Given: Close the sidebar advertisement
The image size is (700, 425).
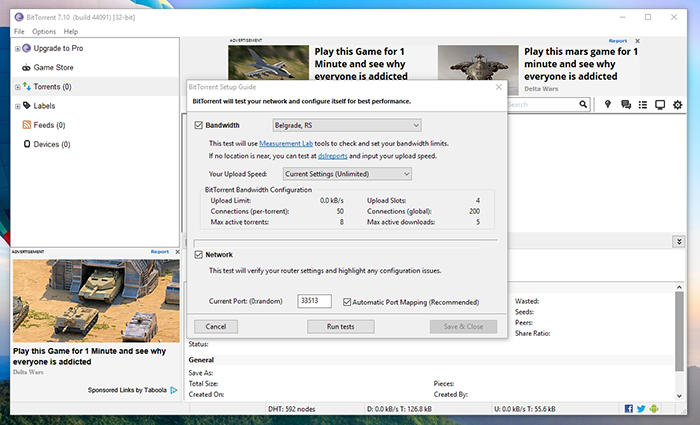Looking at the screenshot, I should click(177, 252).
